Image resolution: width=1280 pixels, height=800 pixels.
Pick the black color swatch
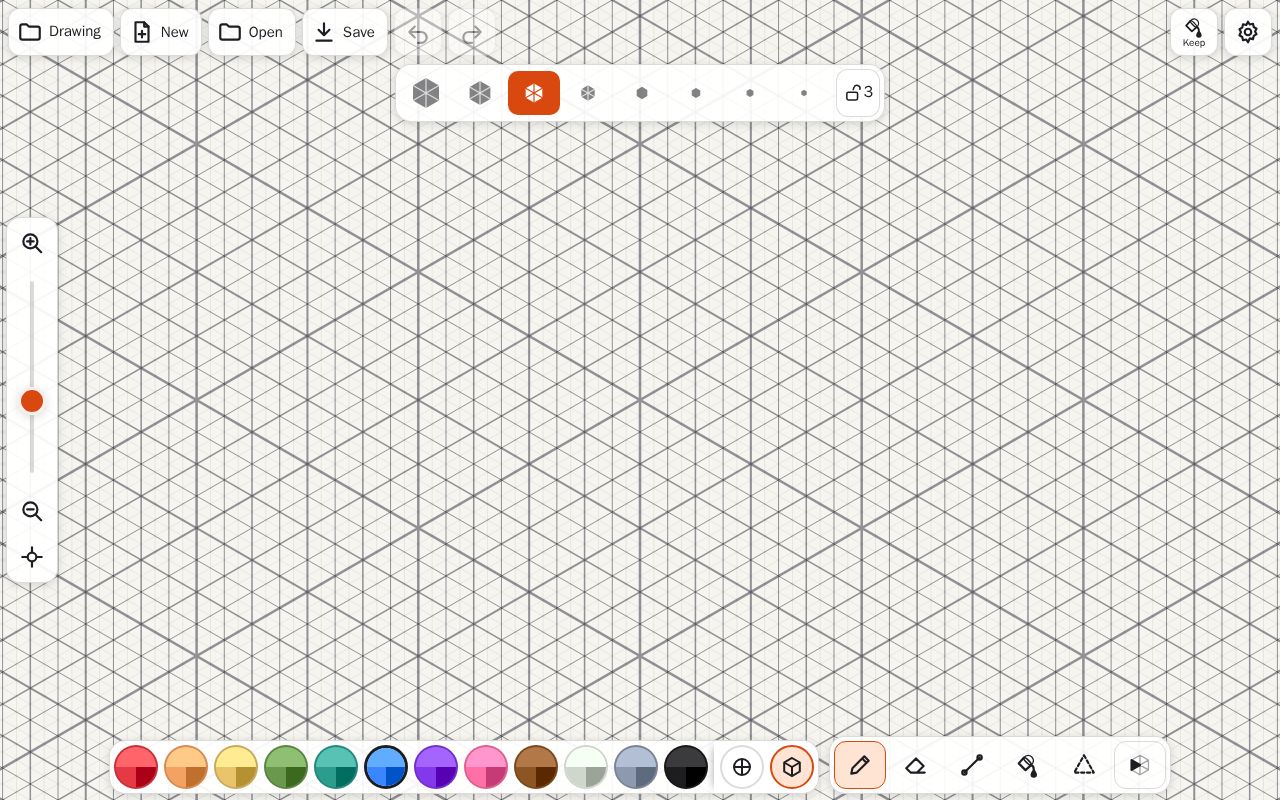tap(686, 767)
